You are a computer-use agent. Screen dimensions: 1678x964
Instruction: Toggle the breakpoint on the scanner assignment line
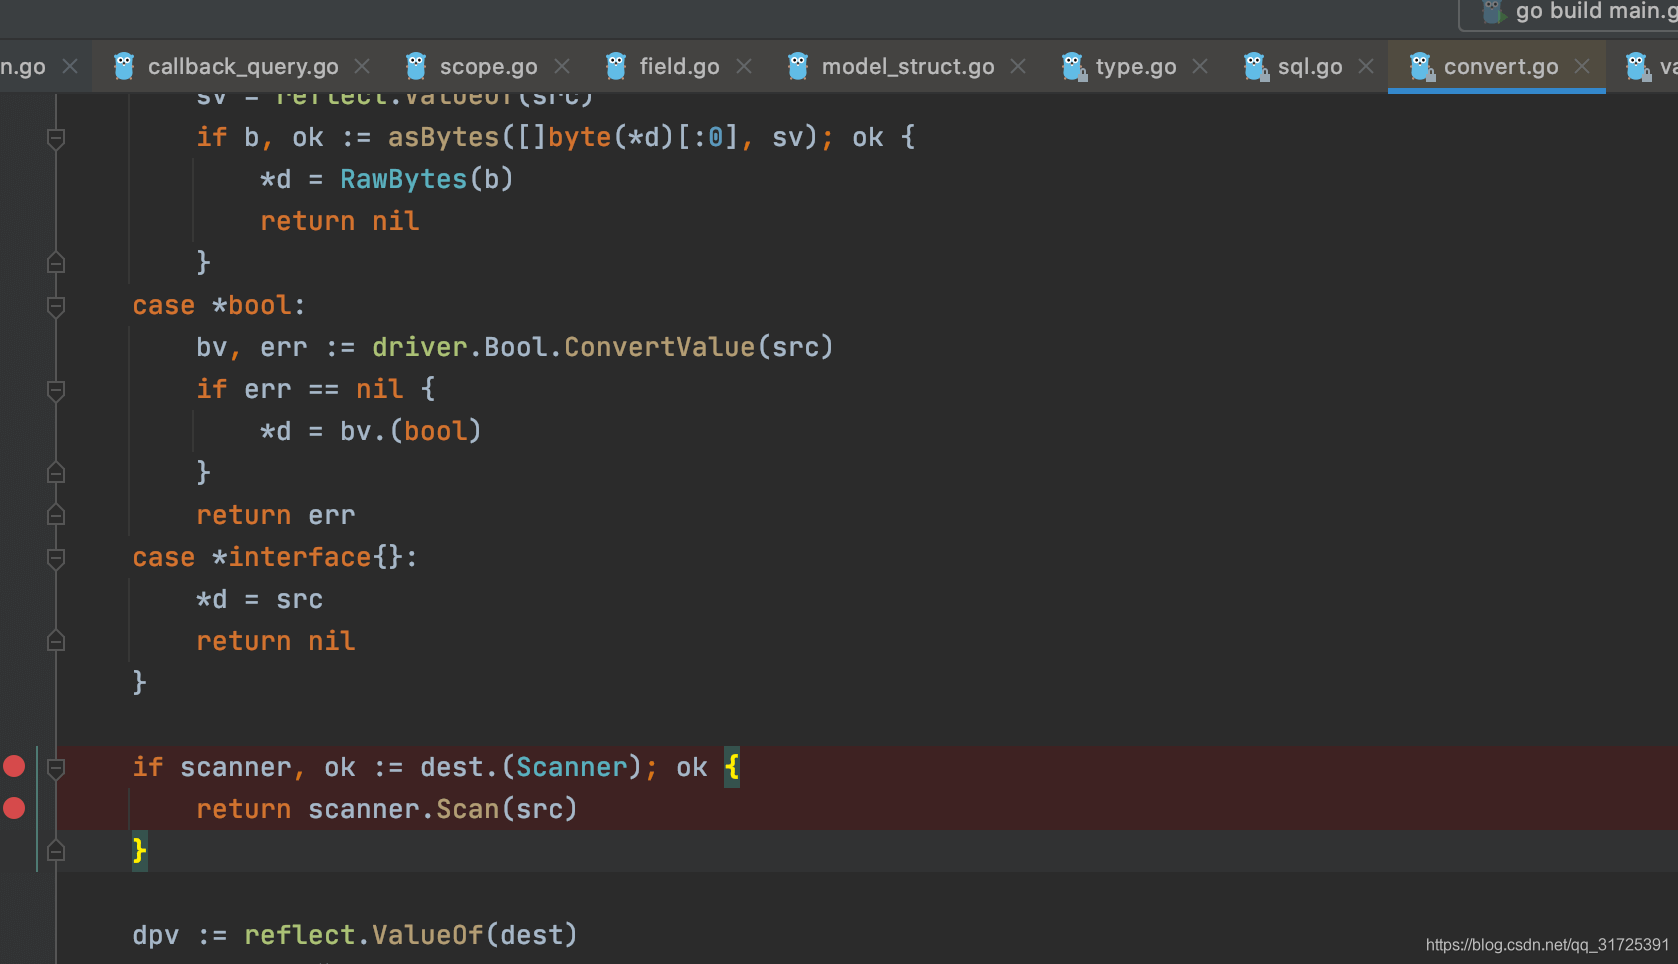14,766
